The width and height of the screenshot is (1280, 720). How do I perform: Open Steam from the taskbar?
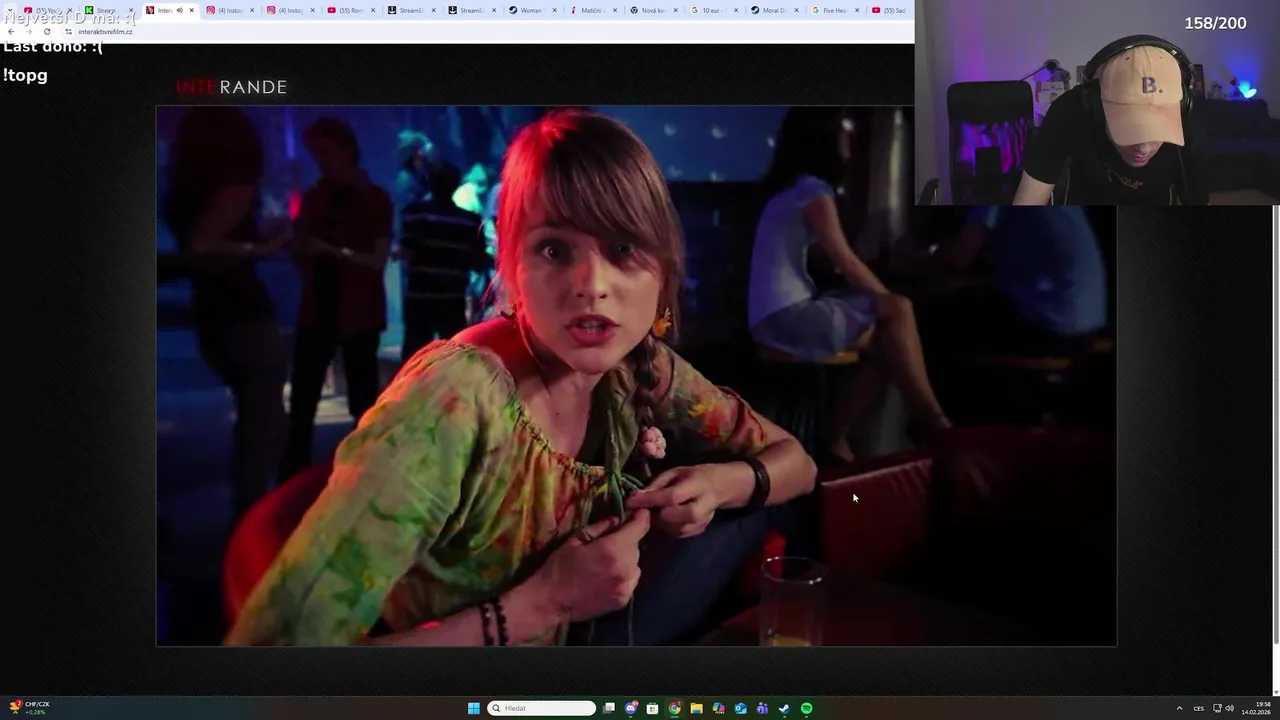[x=784, y=708]
